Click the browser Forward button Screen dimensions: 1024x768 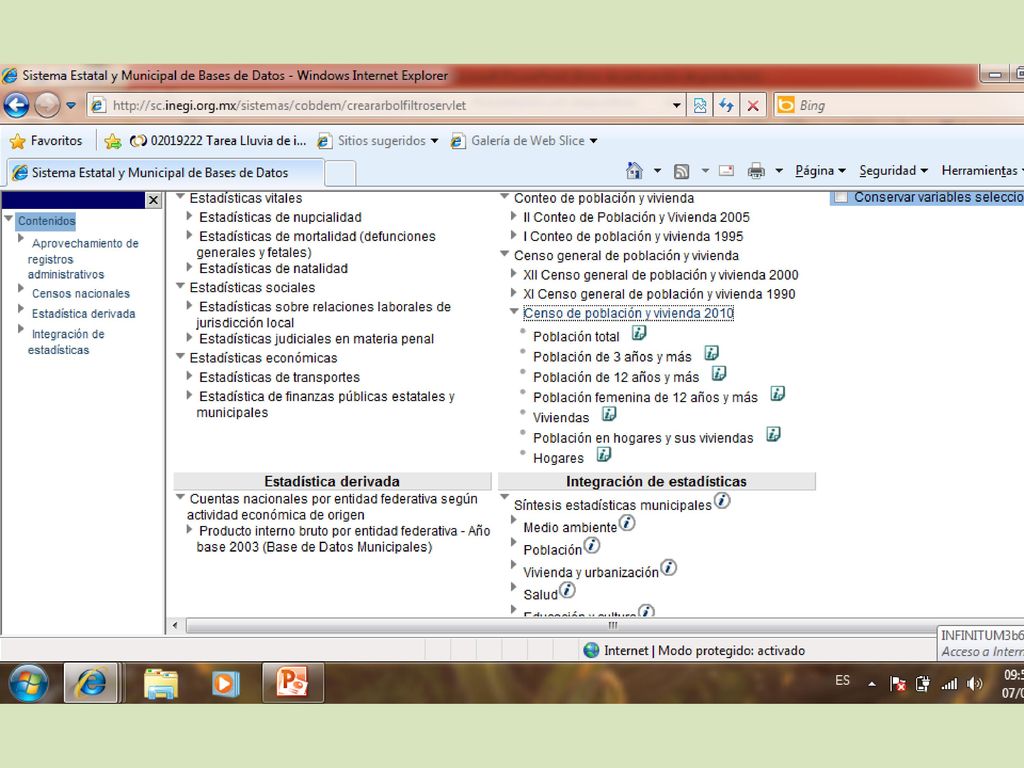click(x=47, y=105)
